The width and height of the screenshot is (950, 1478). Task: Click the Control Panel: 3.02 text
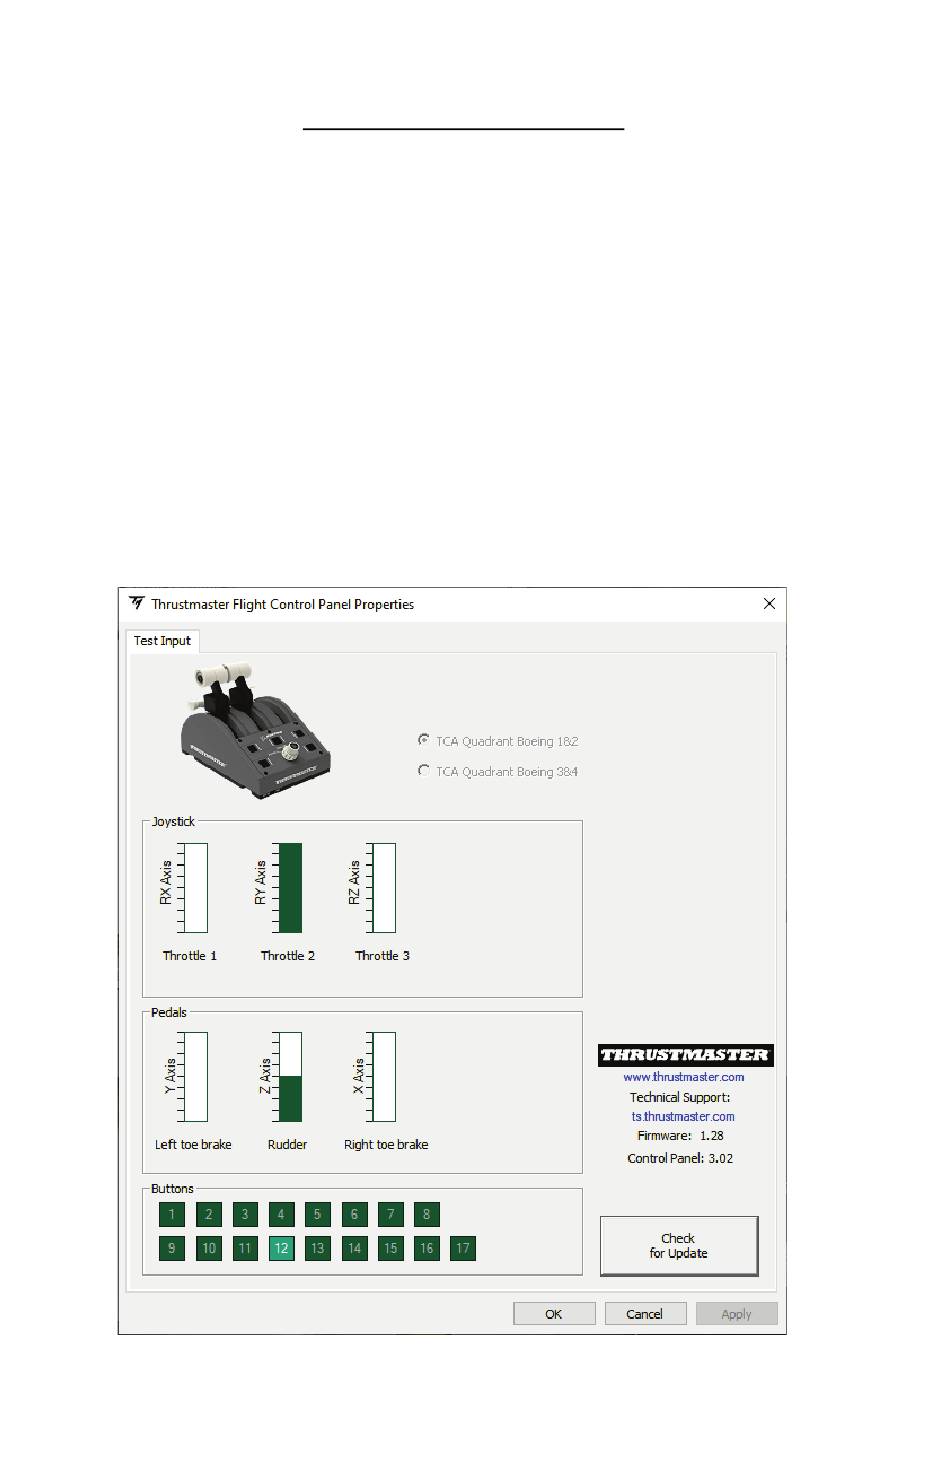(680, 1159)
